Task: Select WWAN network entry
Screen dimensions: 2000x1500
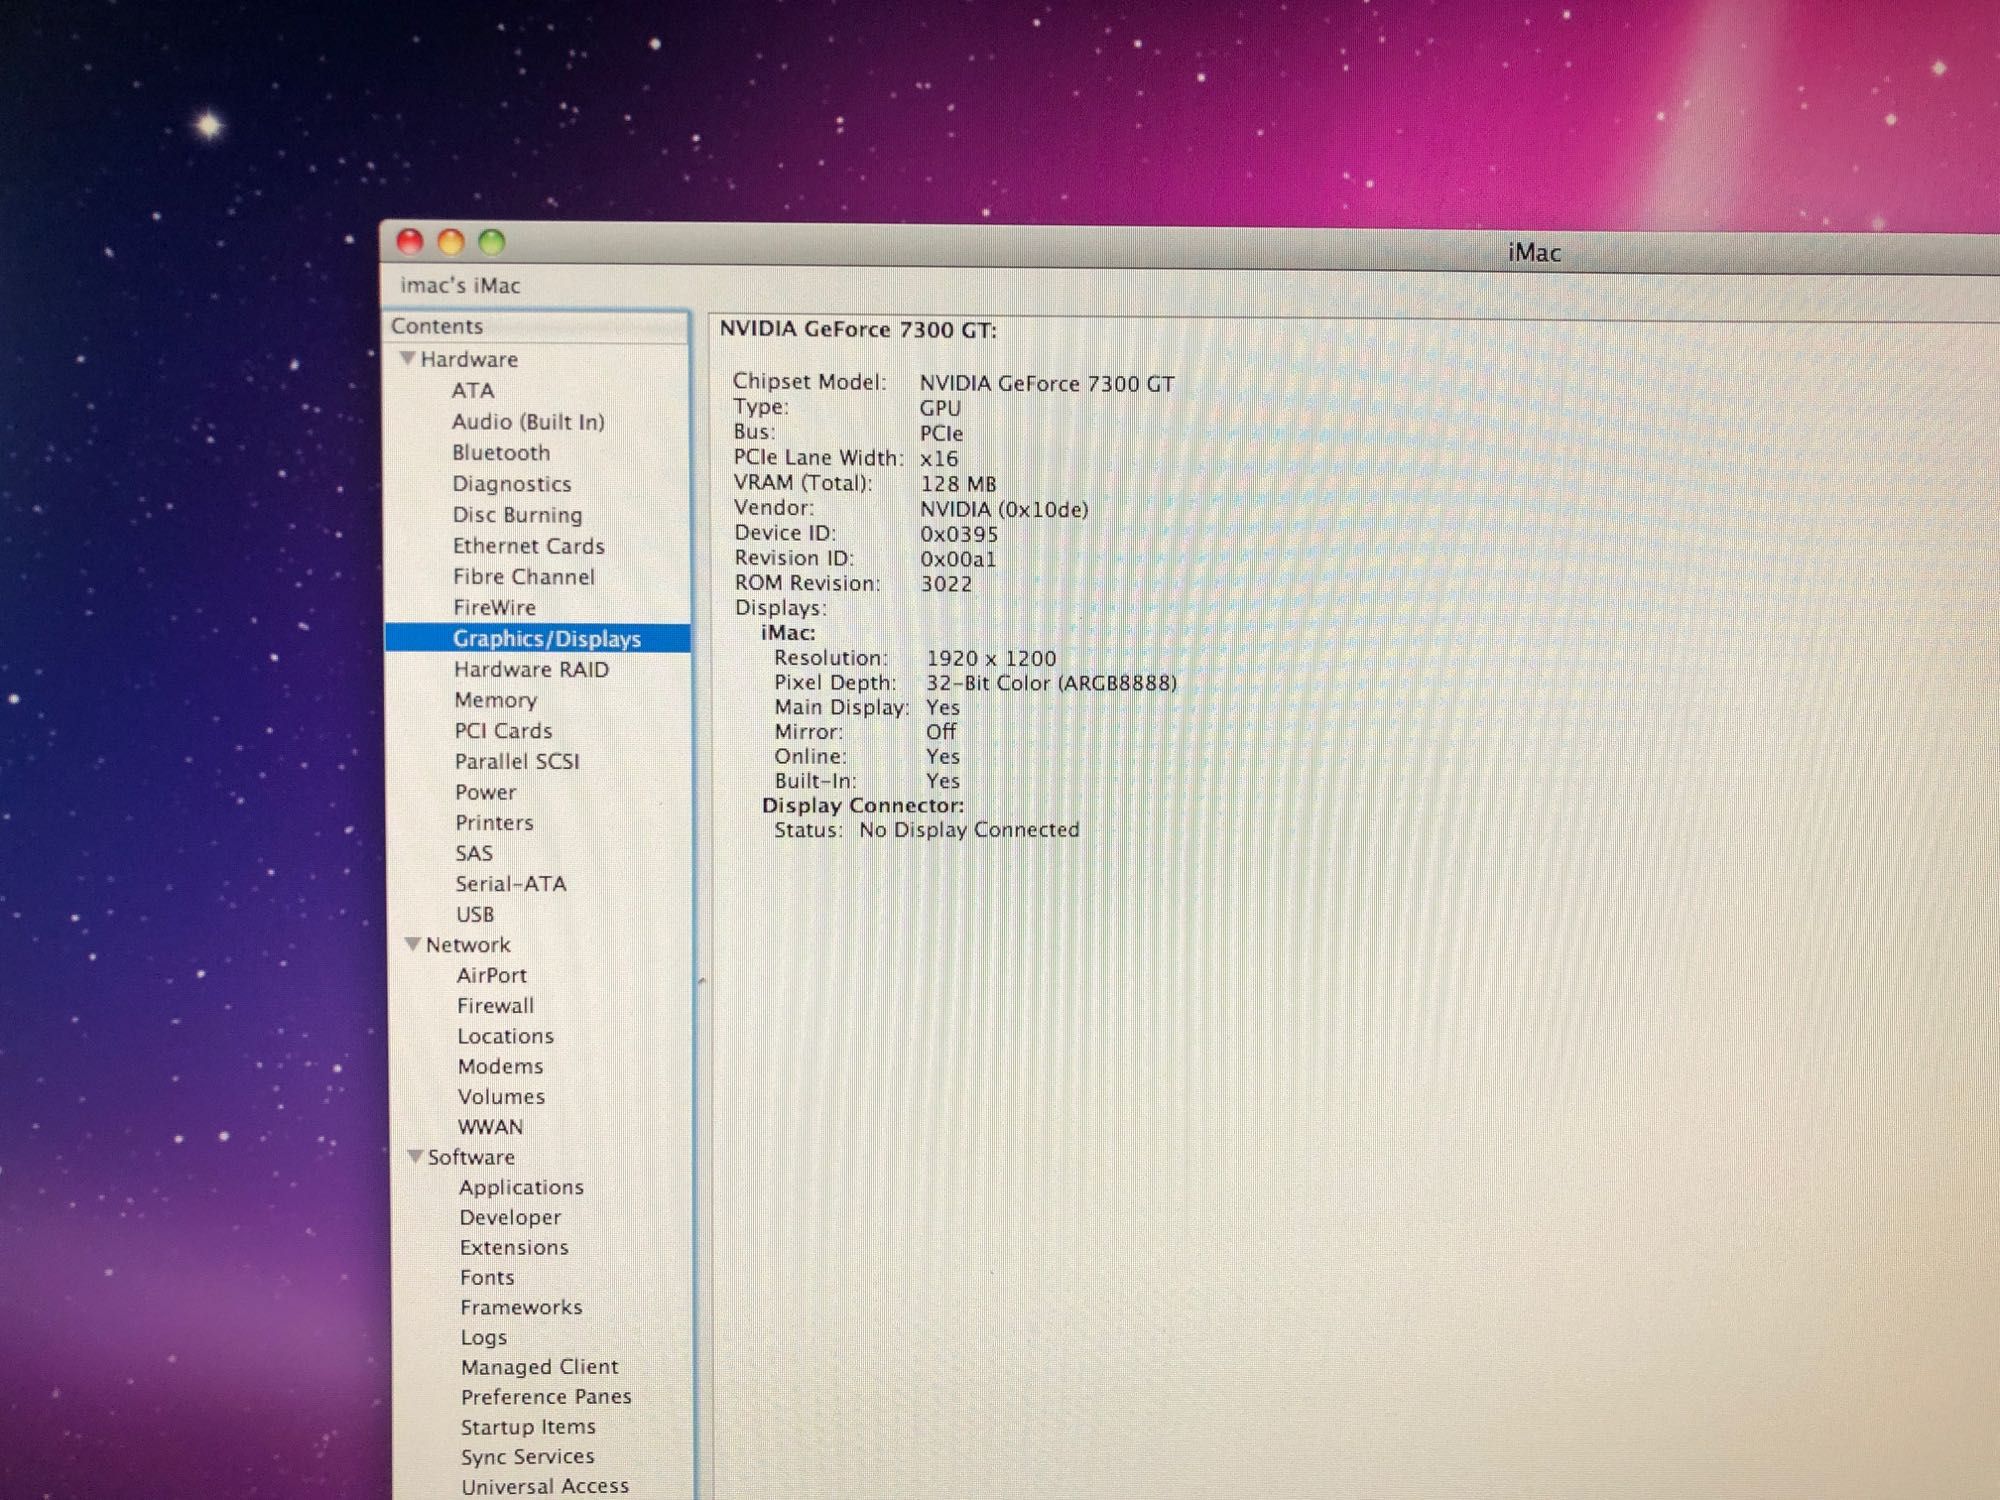Action: click(490, 1126)
